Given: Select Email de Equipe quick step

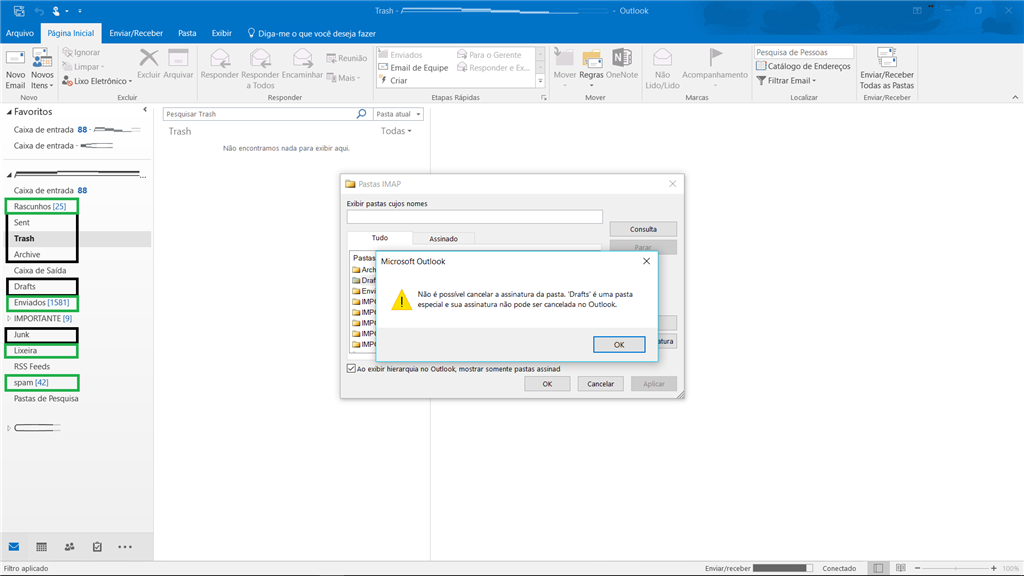Looking at the screenshot, I should coord(413,67).
